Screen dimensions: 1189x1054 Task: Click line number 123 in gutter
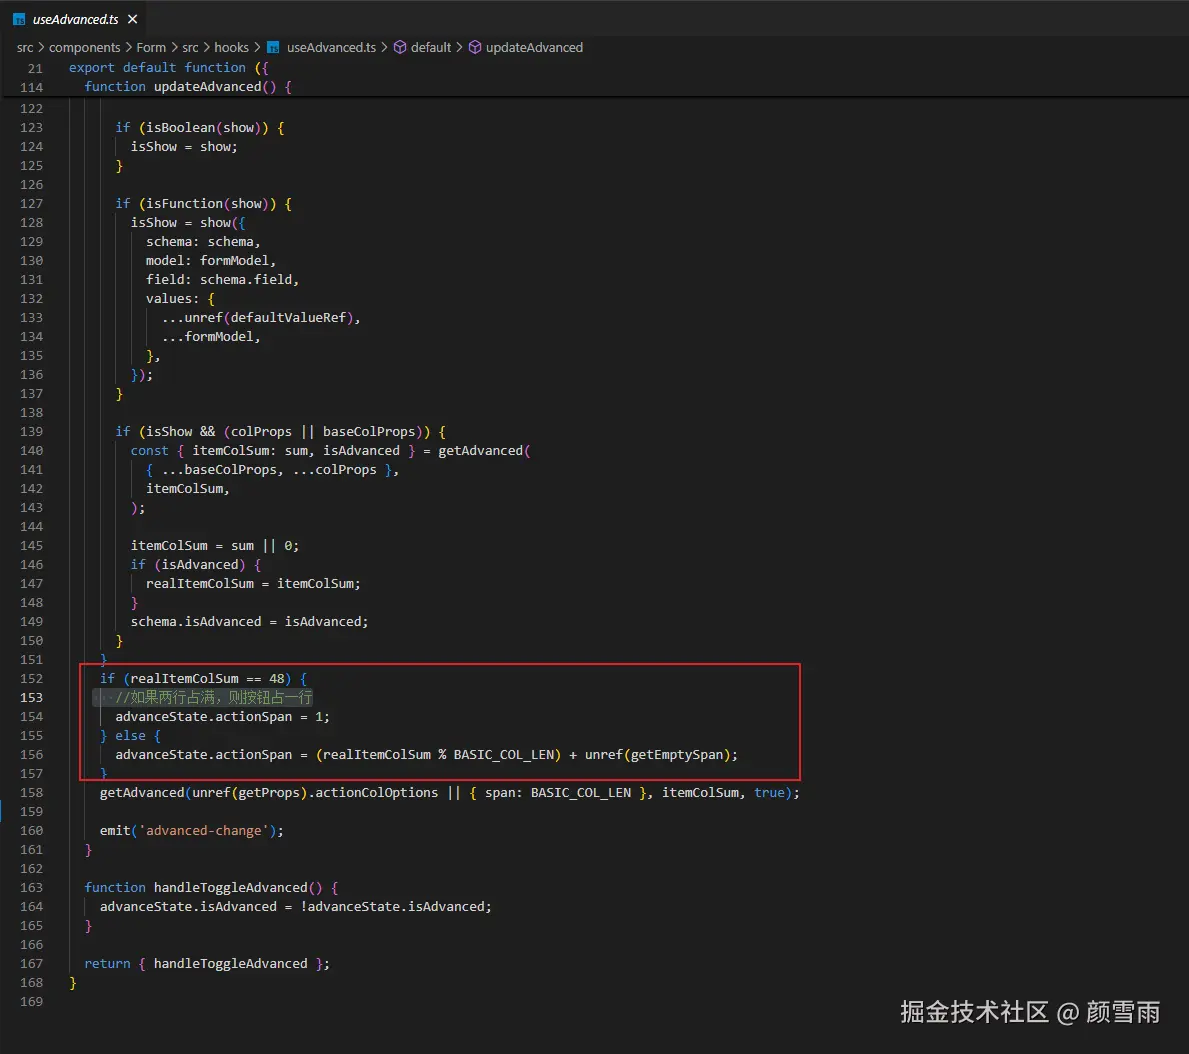coord(31,127)
